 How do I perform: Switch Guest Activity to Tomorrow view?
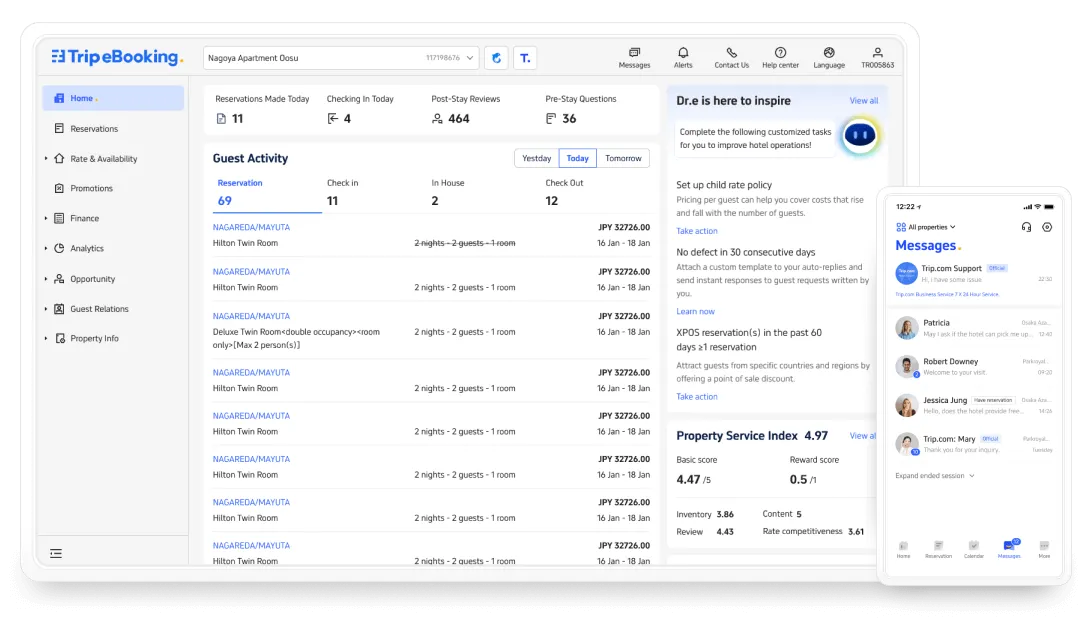tap(623, 157)
